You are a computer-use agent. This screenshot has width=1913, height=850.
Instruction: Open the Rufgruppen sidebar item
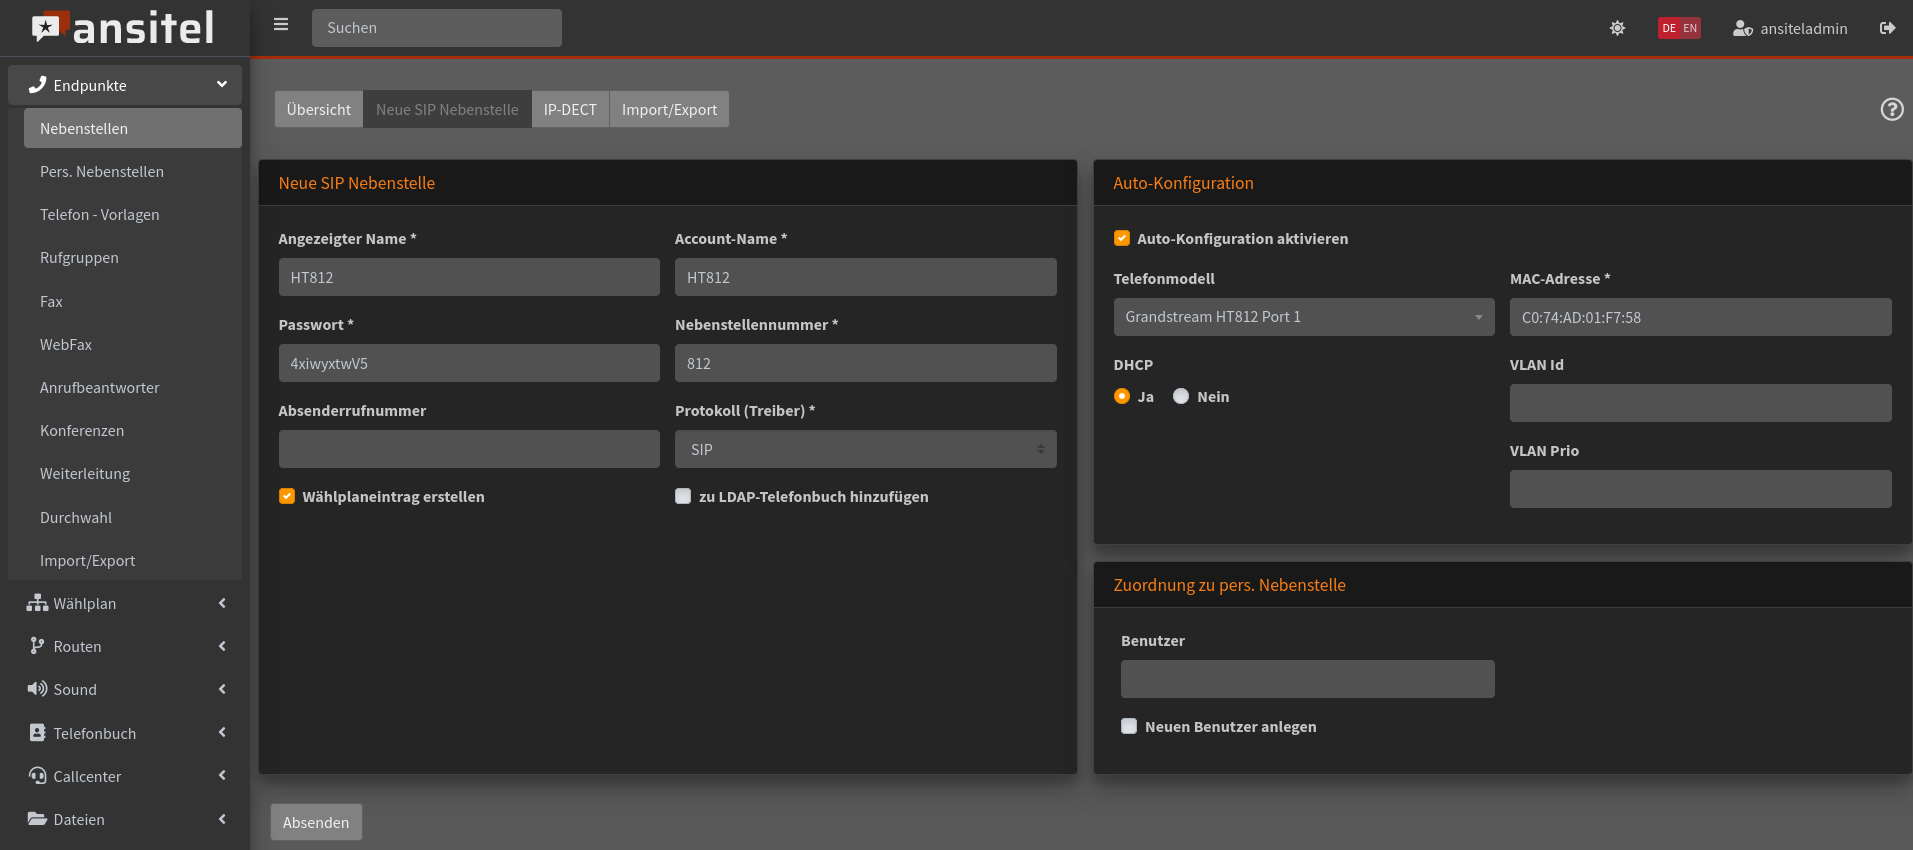(x=79, y=258)
